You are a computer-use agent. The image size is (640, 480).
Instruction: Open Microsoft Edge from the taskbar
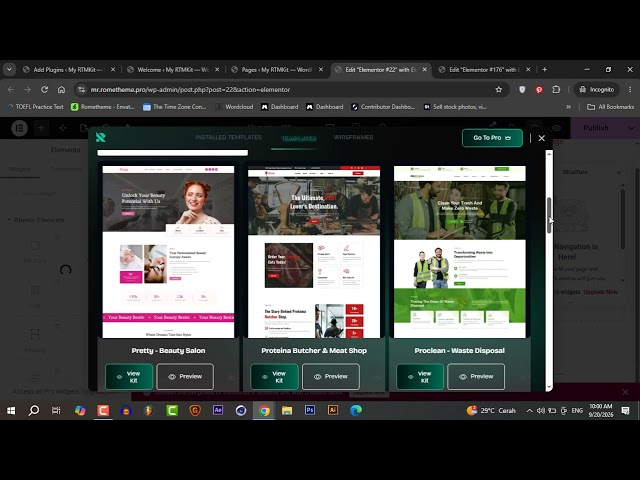356,410
